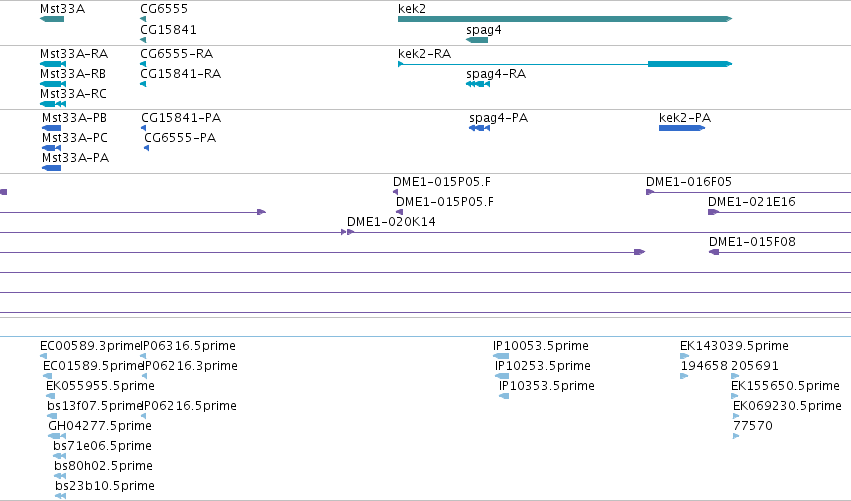Select the spag4-PA protein label
Viewport: 851px width, 501px height.
[x=499, y=118]
